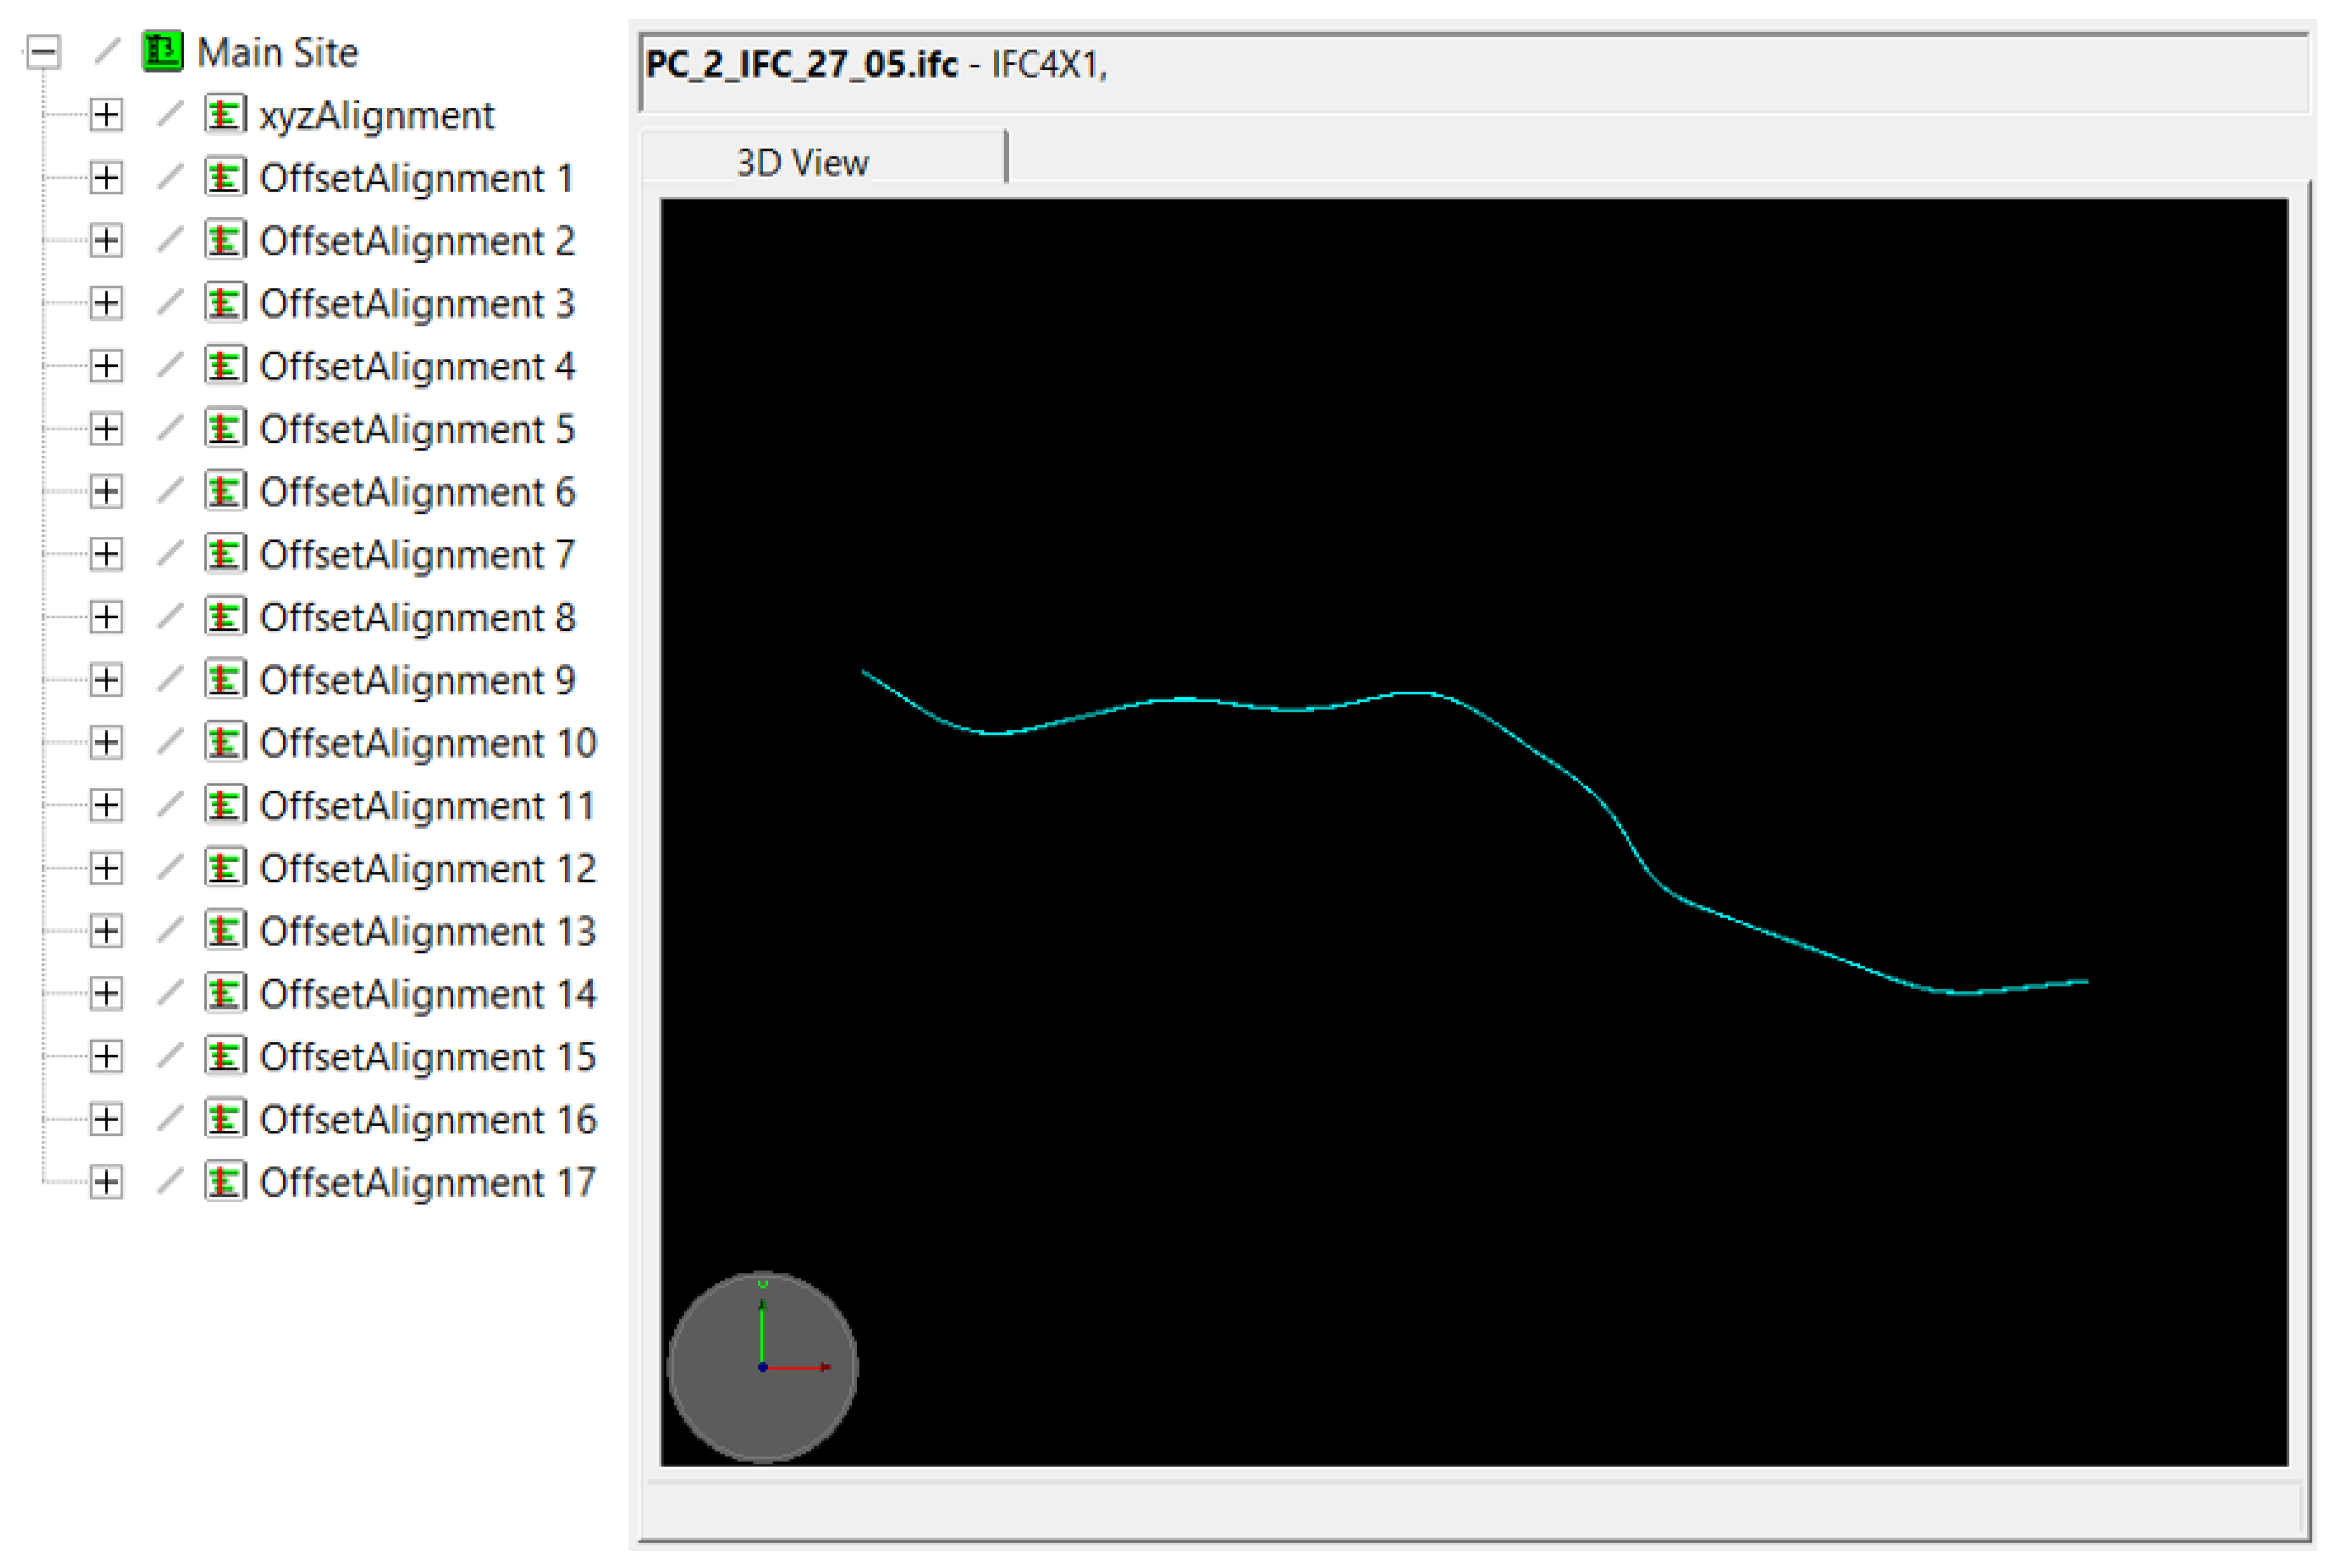
Task: Click the OffsetAlignment 7 alignment icon
Action: (225, 554)
